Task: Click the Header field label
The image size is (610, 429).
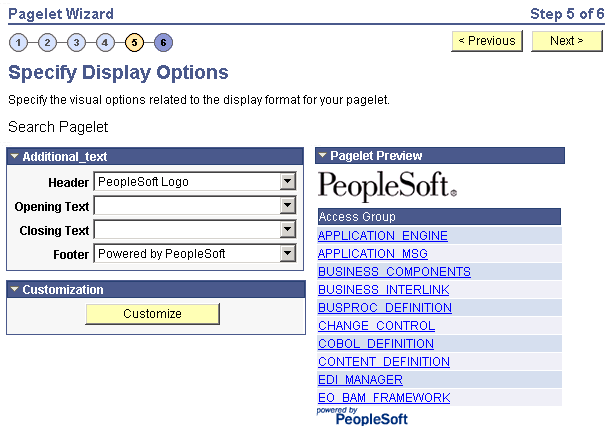Action: (68, 182)
